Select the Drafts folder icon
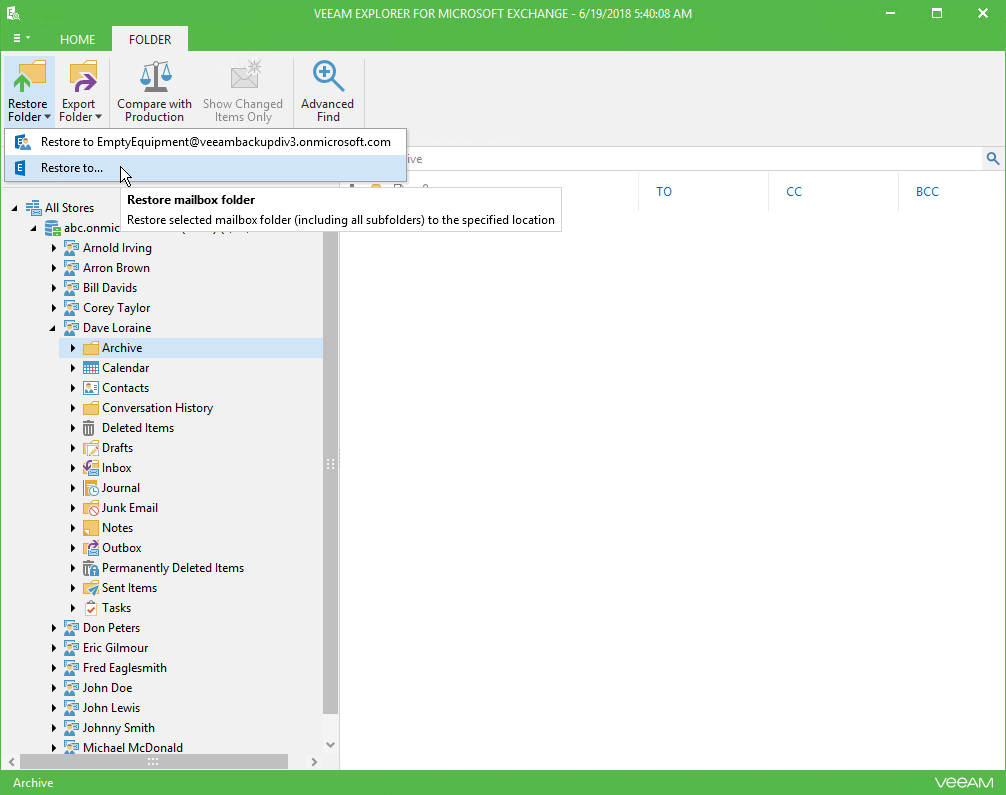This screenshot has height=795, width=1006. 91,448
